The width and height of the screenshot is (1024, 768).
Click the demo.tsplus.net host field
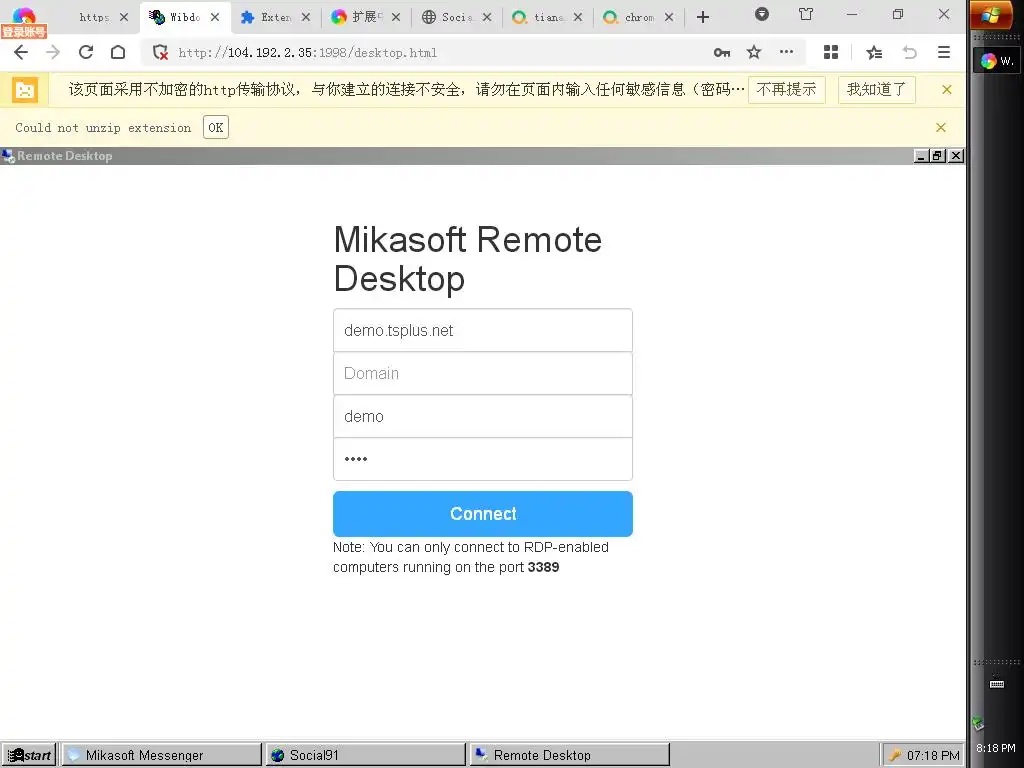coord(483,330)
